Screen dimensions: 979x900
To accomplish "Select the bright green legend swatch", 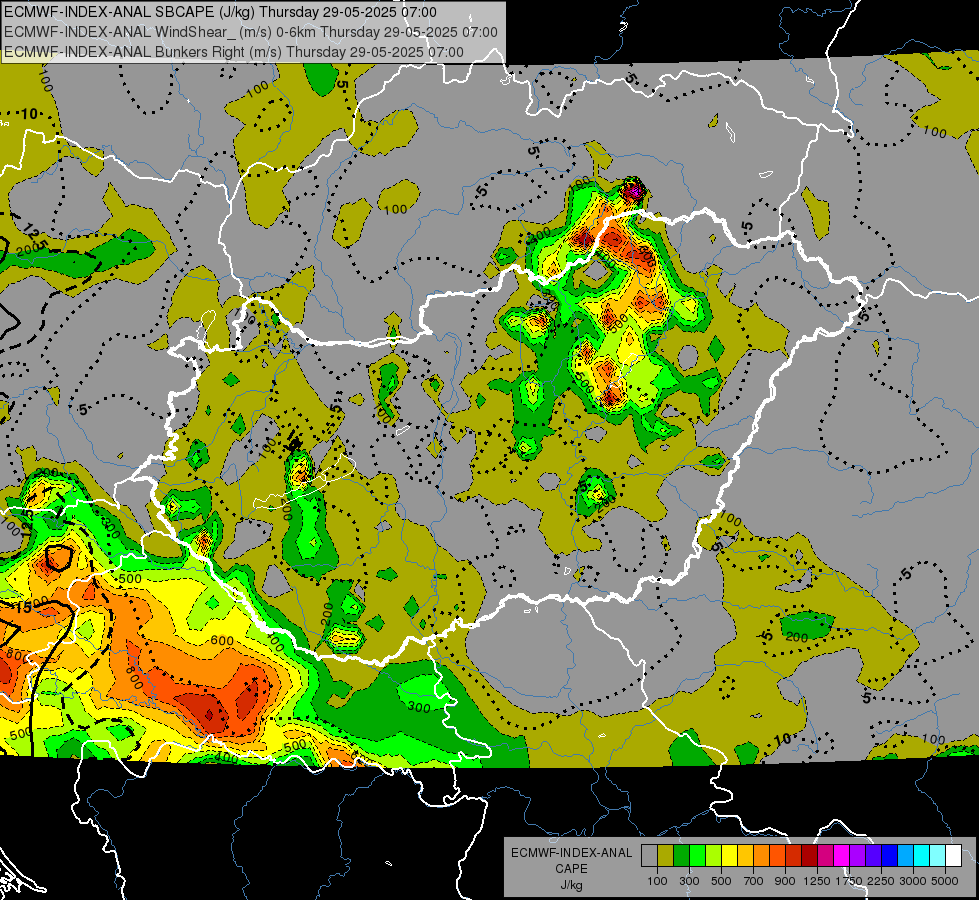I will 697,855.
